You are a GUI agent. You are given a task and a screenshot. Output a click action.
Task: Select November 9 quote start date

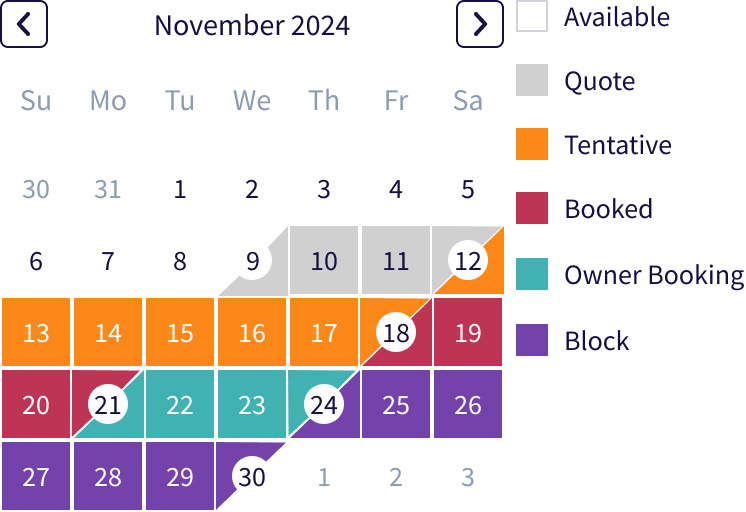coord(252,261)
